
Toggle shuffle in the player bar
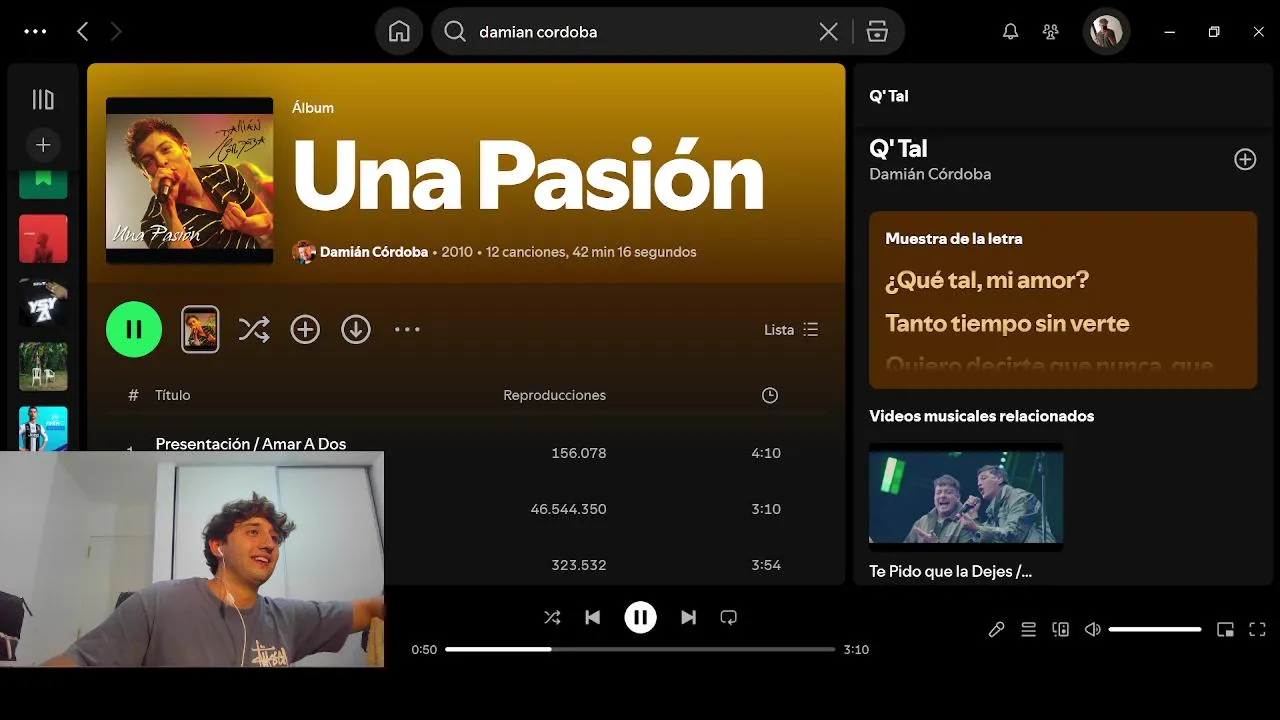click(x=552, y=618)
